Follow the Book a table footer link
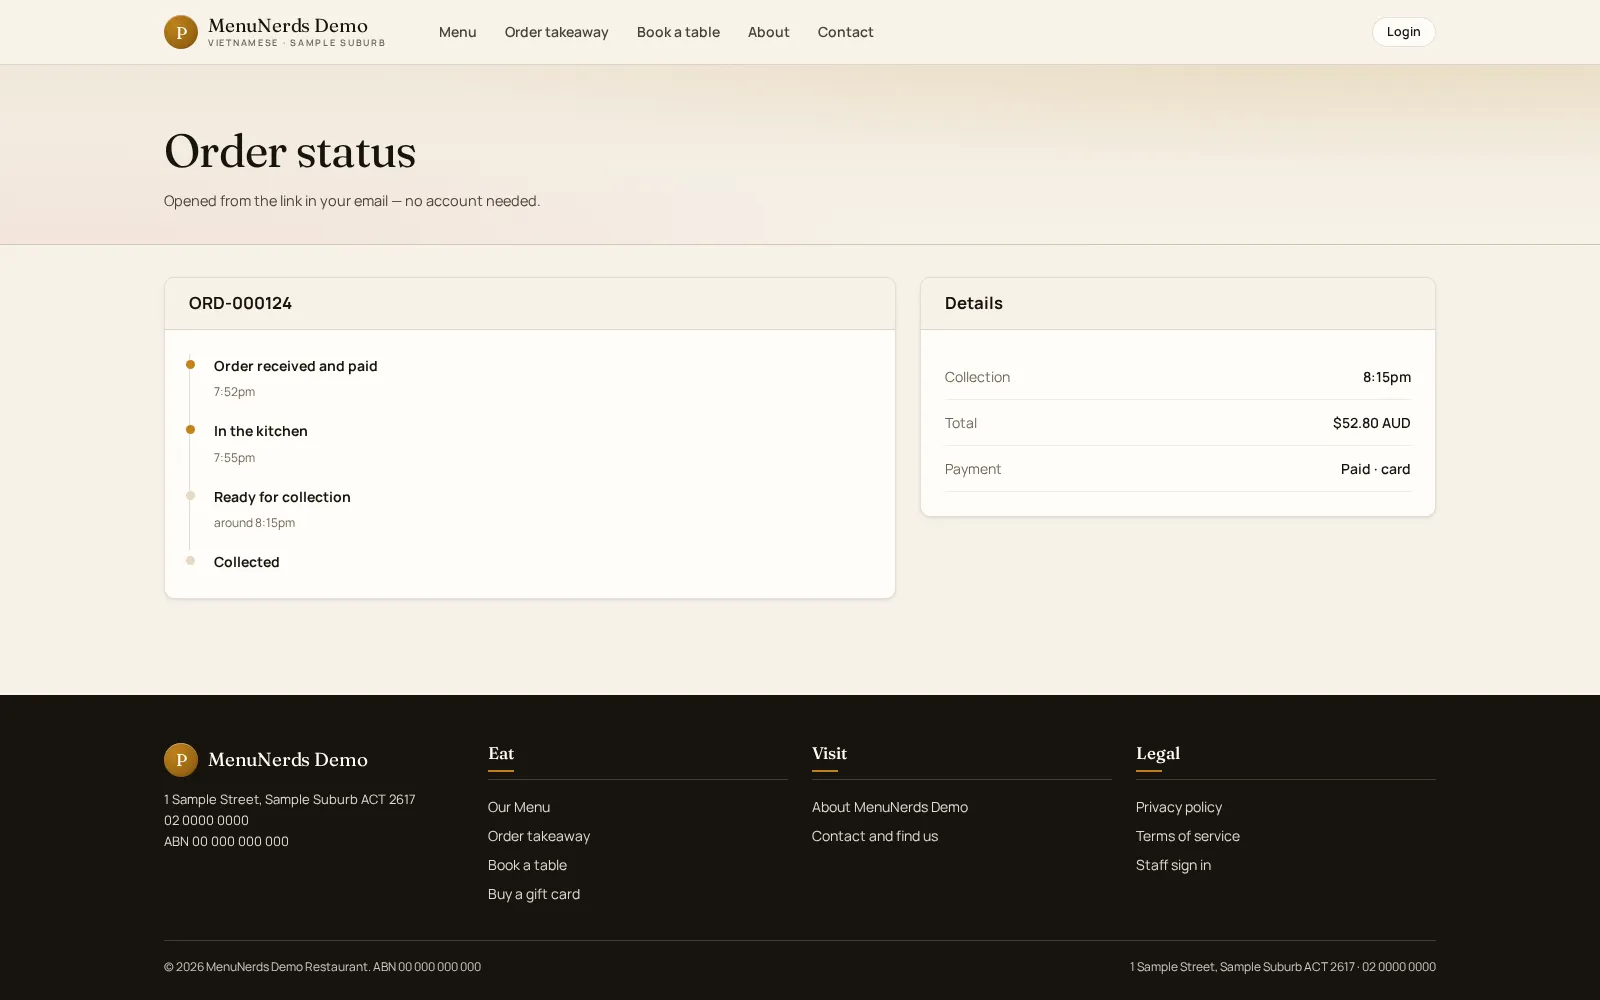Screen dimensions: 1600x1000 (527, 865)
